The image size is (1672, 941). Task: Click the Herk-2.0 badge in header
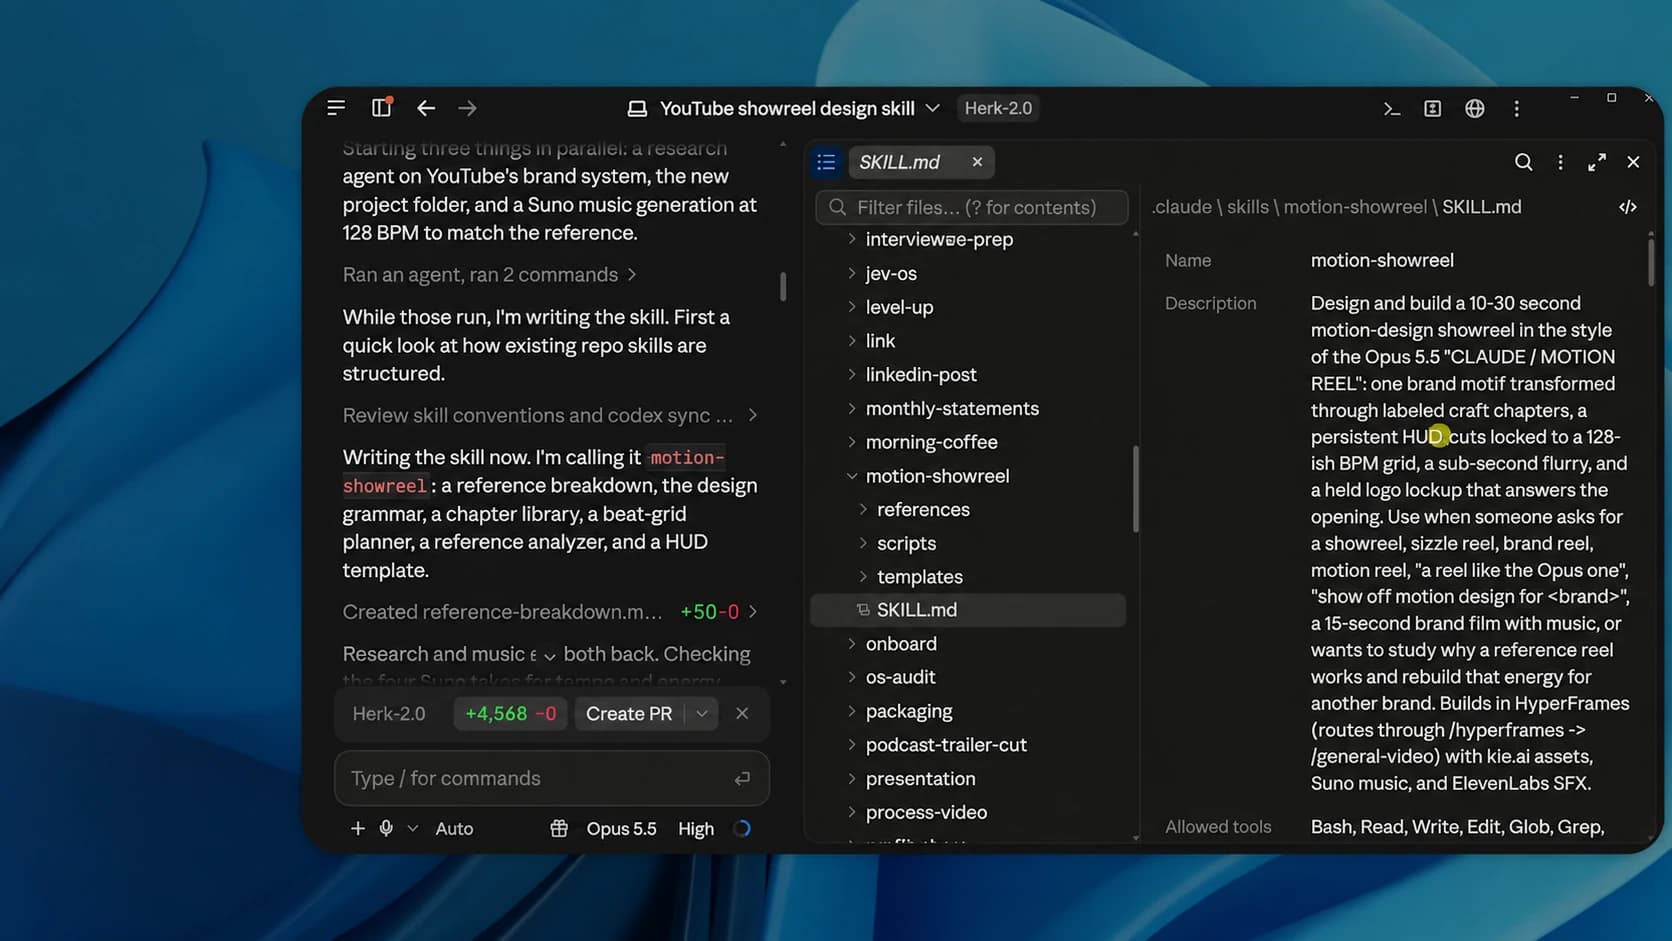(998, 108)
